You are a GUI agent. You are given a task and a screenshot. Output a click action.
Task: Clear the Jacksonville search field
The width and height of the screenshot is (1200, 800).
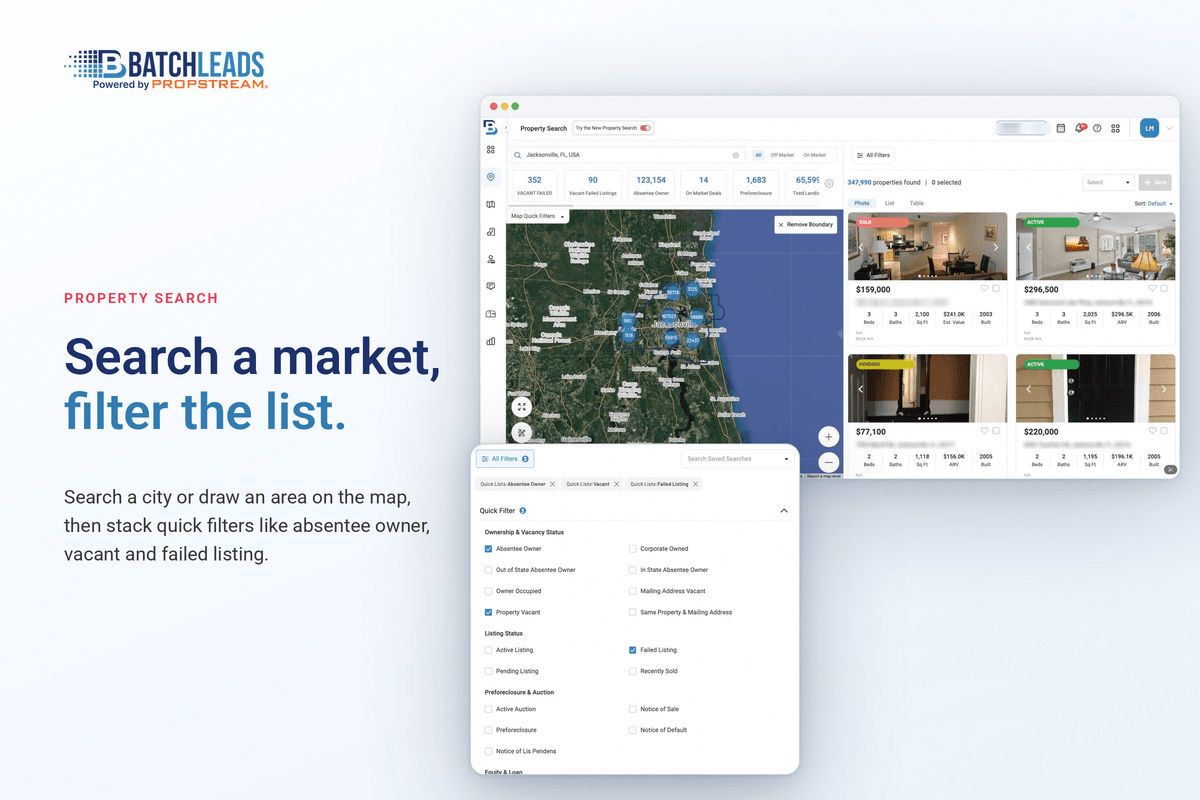[x=736, y=155]
